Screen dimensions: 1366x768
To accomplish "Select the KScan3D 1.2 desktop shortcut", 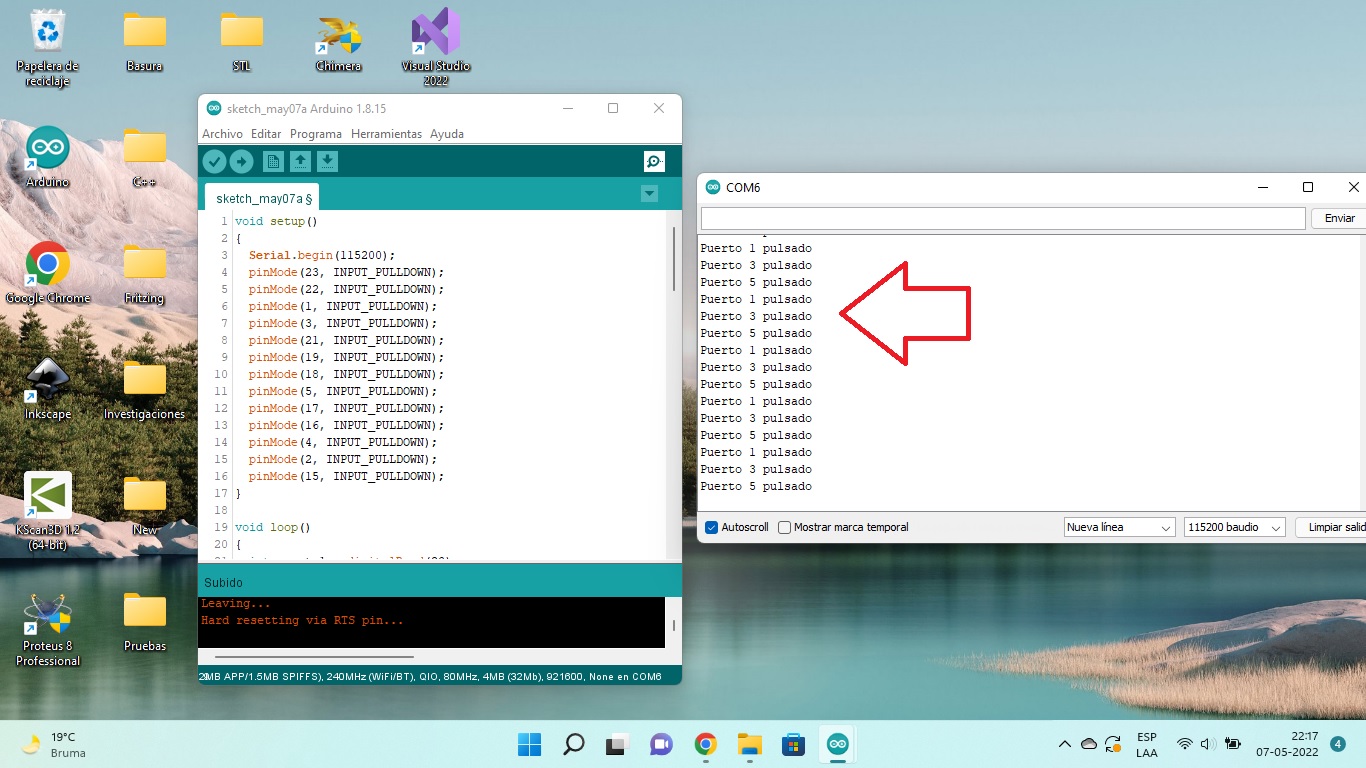I will [47, 512].
